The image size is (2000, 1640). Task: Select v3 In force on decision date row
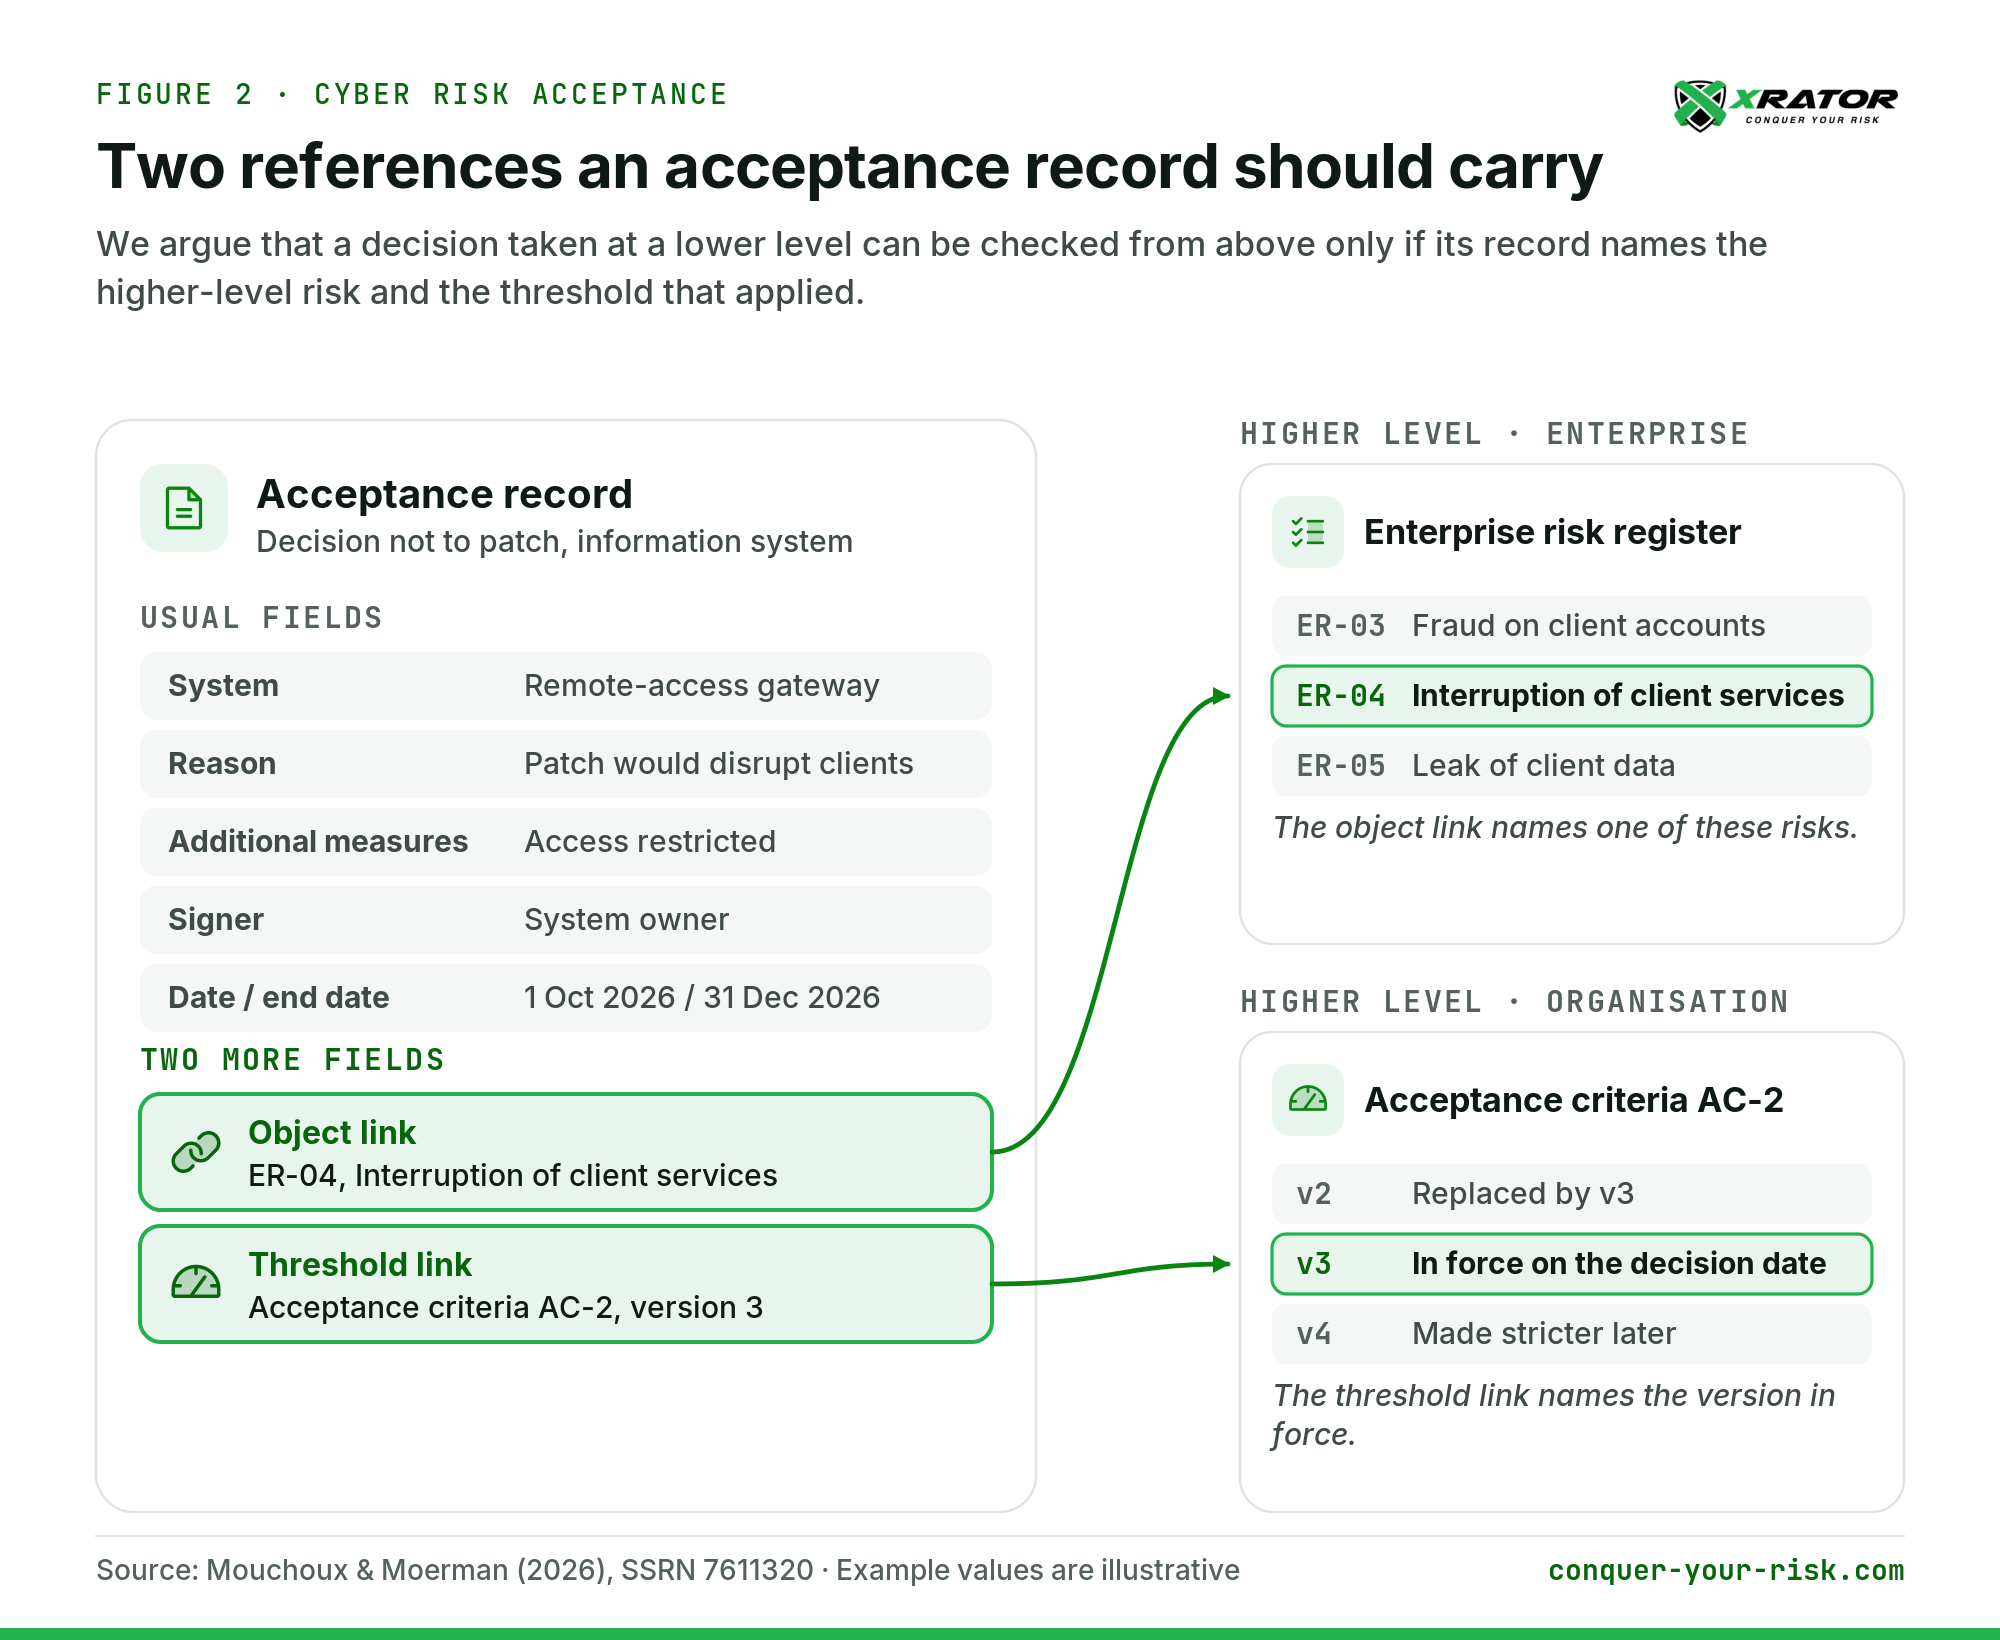coord(1572,1264)
